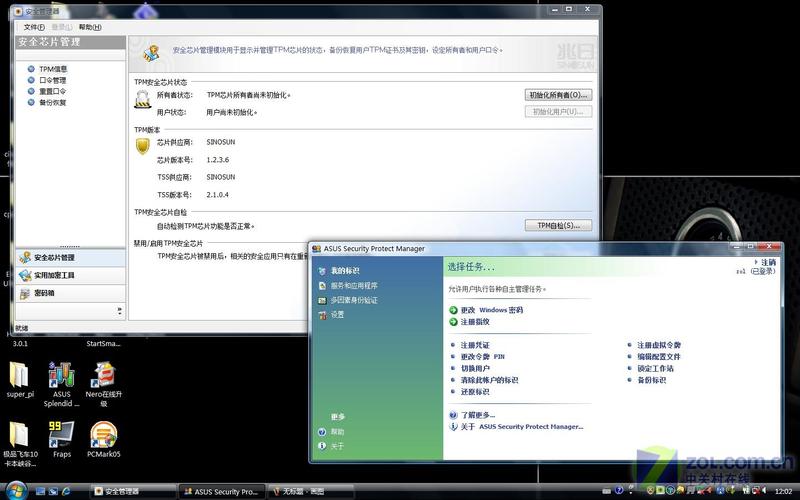Click green arrow icon beside 注册指纹

tap(453, 322)
